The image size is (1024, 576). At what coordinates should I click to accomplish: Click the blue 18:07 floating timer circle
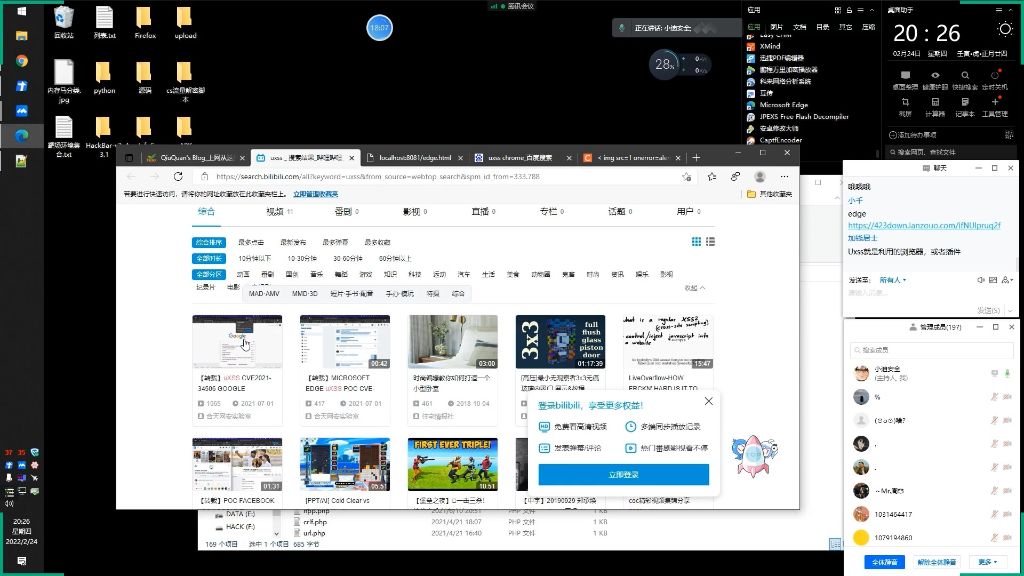[x=379, y=28]
